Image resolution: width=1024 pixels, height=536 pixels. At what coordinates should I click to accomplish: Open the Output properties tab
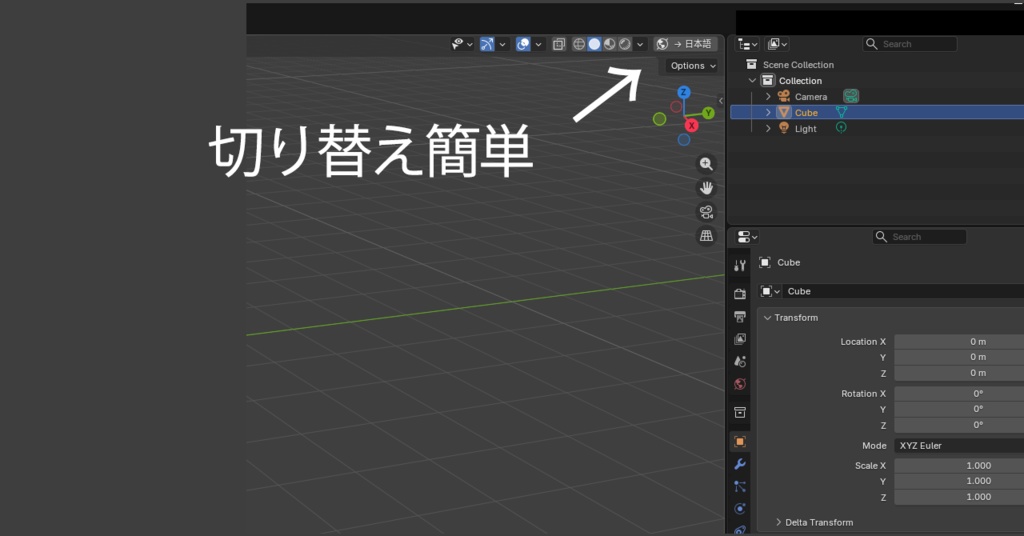(x=739, y=317)
